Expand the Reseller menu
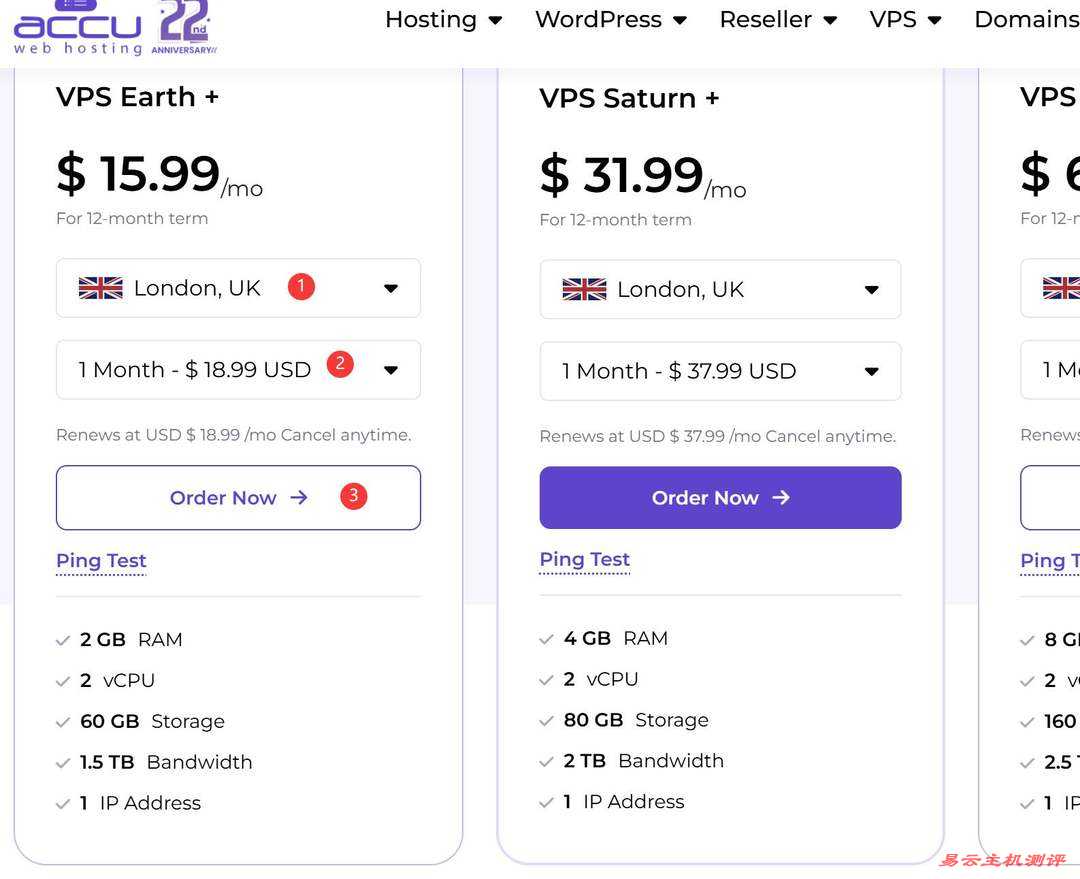Screen dimensions: 1080x879 777,19
